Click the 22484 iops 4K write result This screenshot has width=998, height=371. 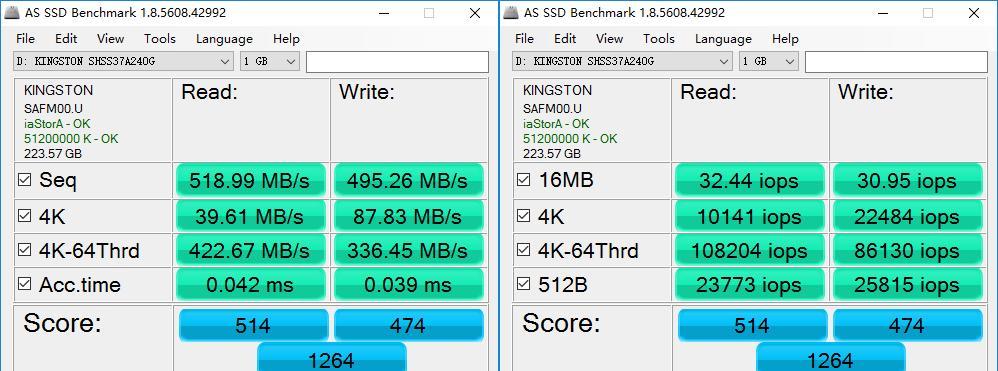pos(908,216)
